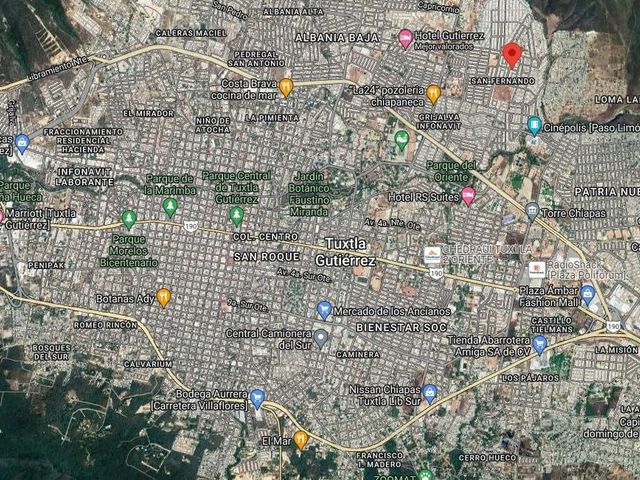This screenshot has height=480, width=640.
Task: Click the EL MIRADOR label
Action: pyautogui.click(x=149, y=113)
